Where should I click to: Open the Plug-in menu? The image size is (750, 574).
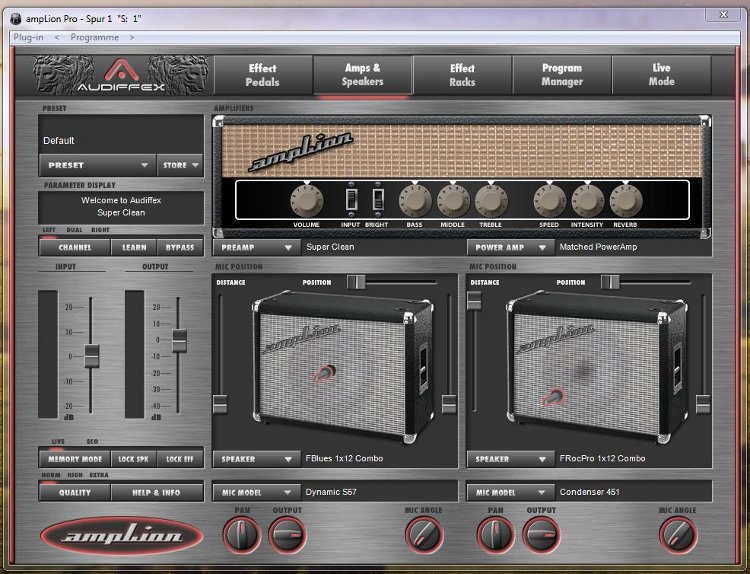coord(28,37)
